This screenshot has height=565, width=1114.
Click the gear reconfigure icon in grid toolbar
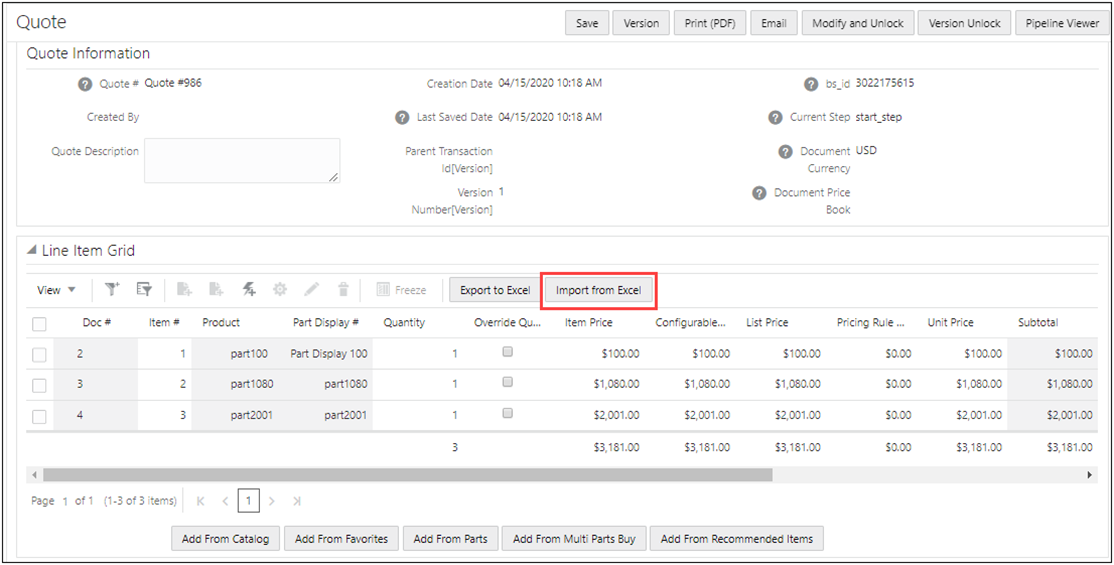(280, 290)
